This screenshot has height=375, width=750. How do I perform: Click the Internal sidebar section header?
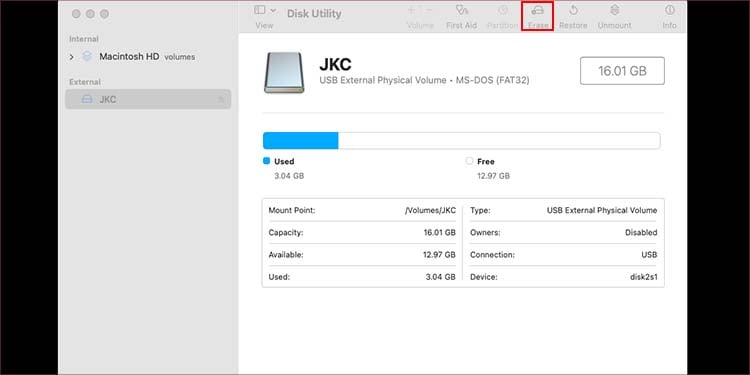84,39
